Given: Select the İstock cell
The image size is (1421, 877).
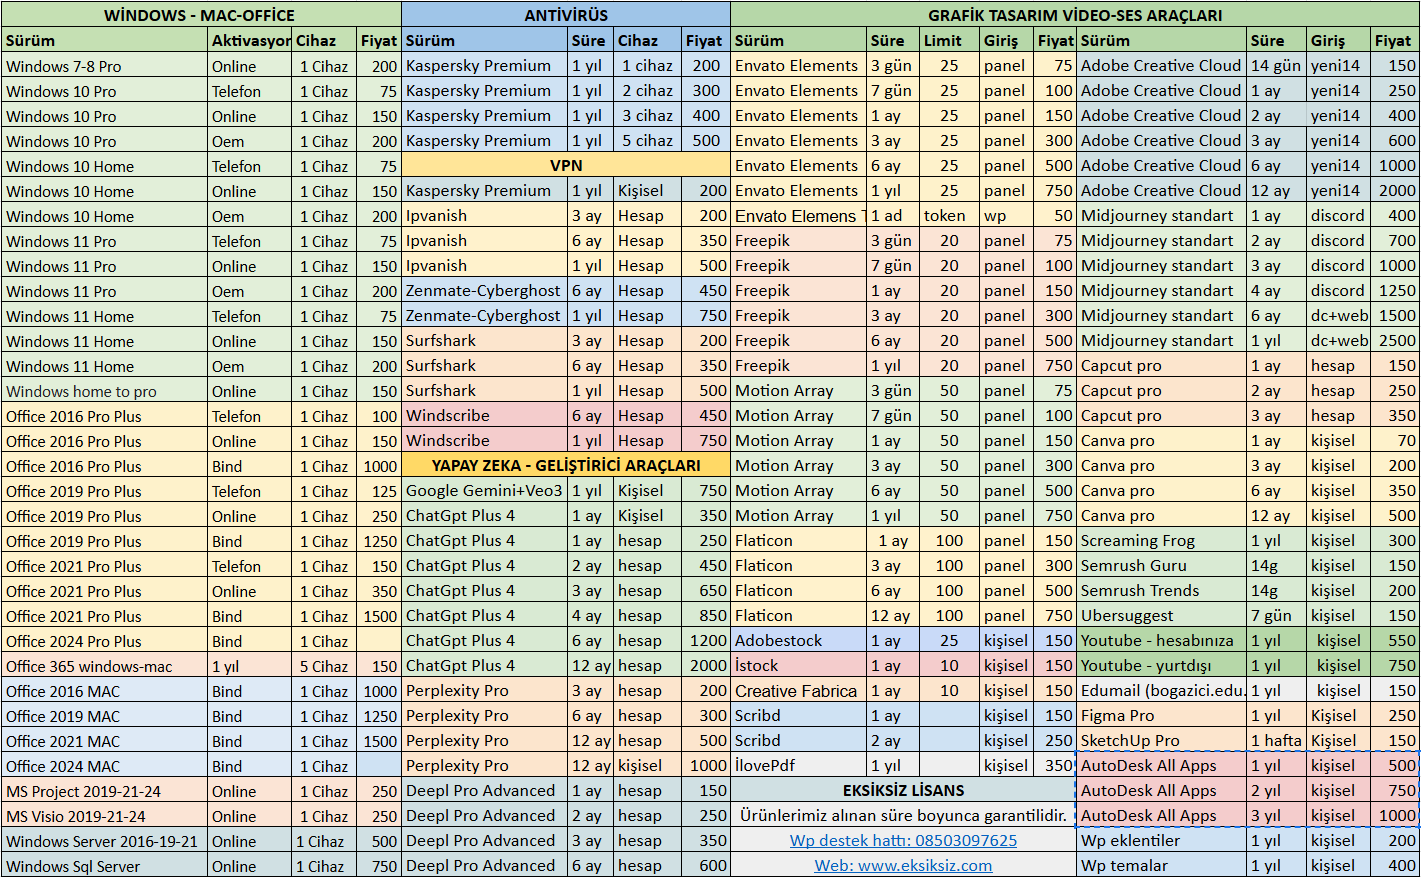Looking at the screenshot, I should click(800, 665).
